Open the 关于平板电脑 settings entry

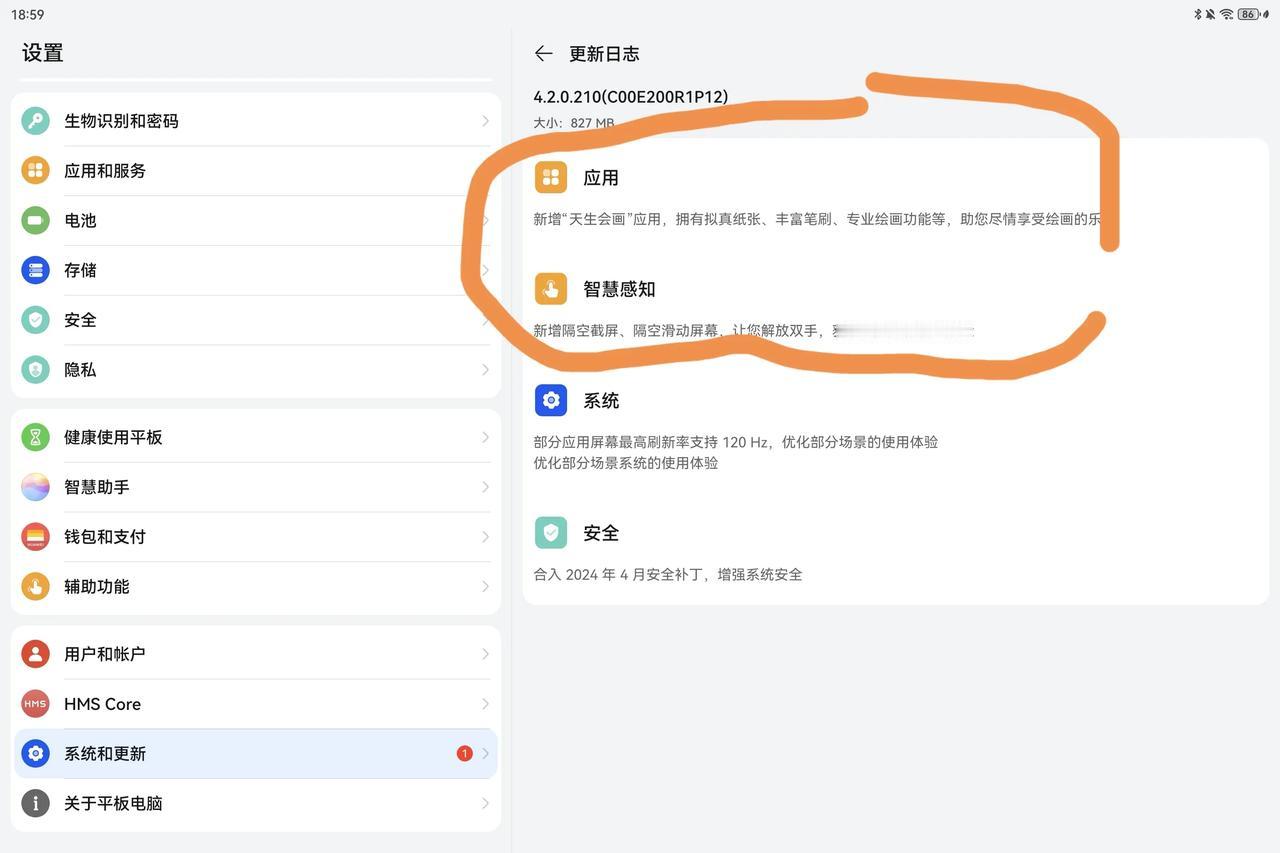tap(256, 803)
